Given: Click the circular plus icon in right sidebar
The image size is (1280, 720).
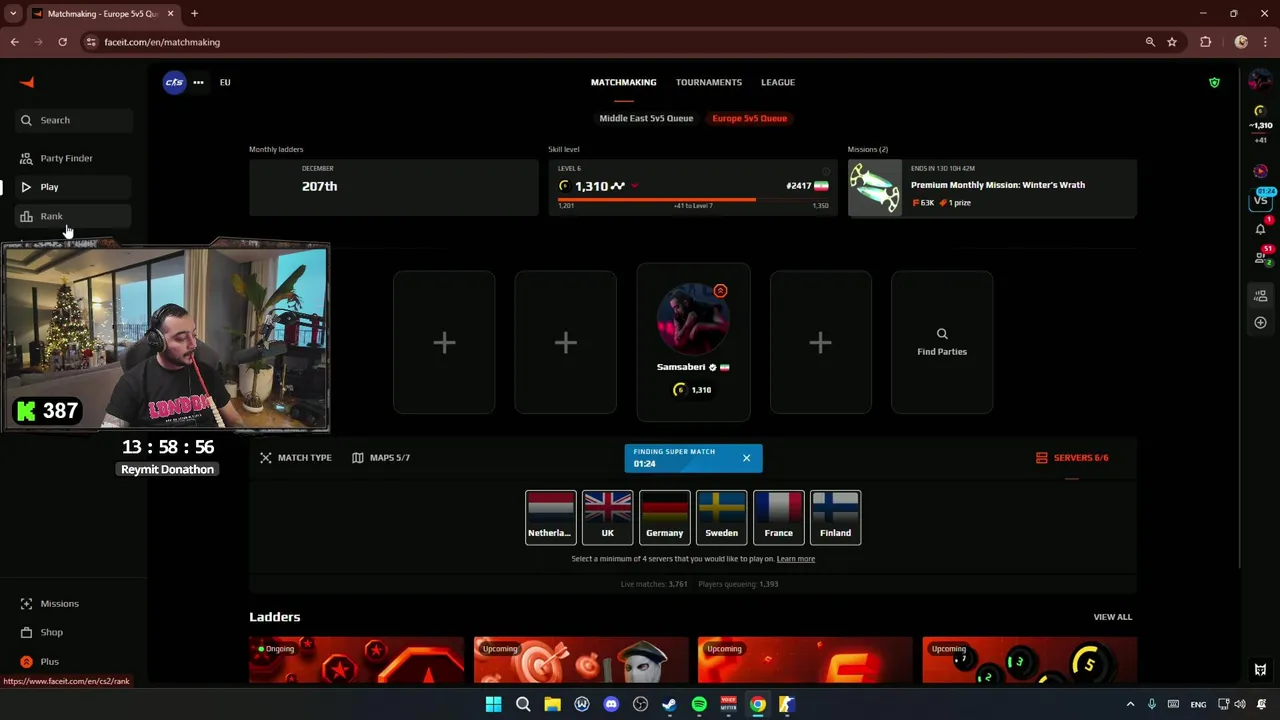Looking at the screenshot, I should [x=1260, y=322].
